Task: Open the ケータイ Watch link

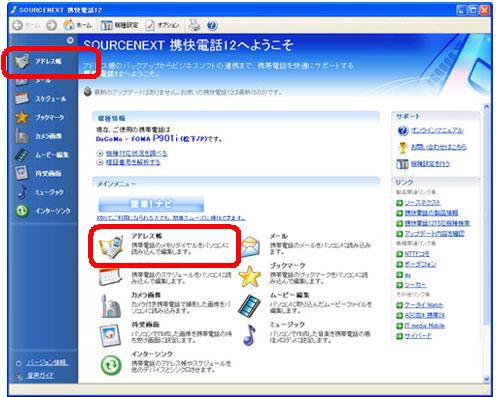Action: pyautogui.click(x=424, y=305)
